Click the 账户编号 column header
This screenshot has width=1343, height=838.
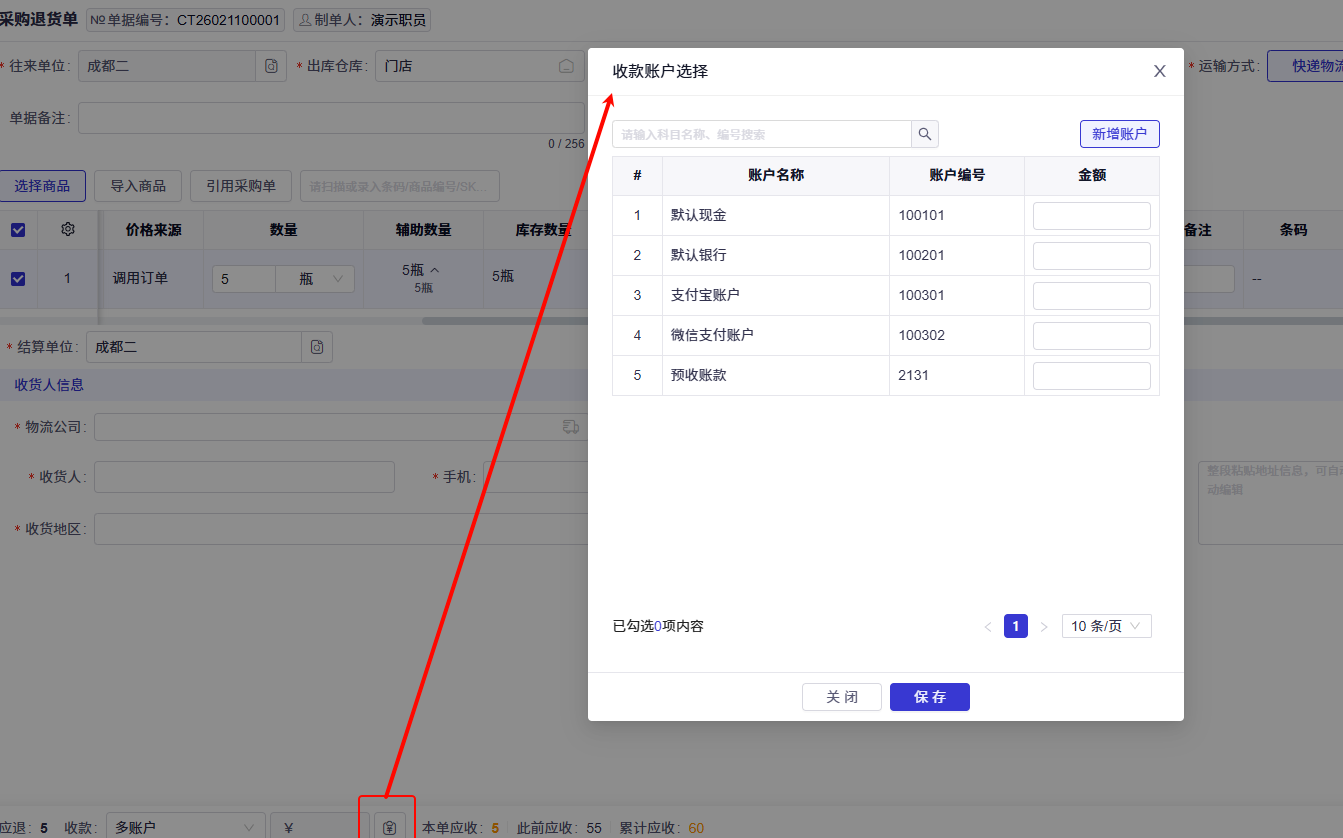pyautogui.click(x=957, y=175)
